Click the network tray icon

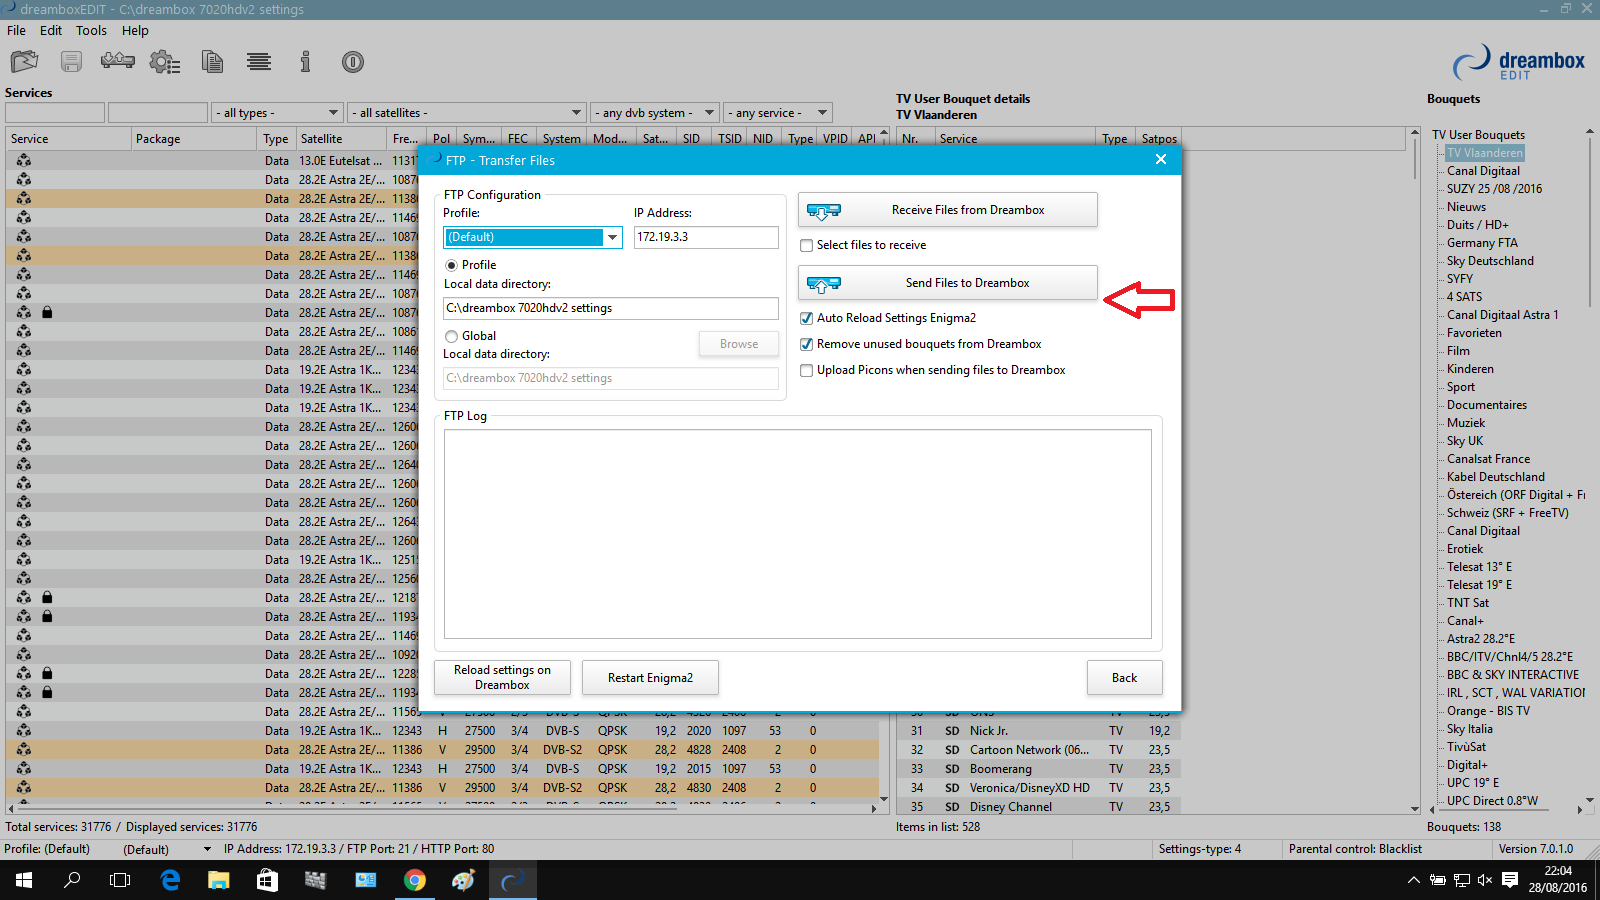click(1461, 880)
